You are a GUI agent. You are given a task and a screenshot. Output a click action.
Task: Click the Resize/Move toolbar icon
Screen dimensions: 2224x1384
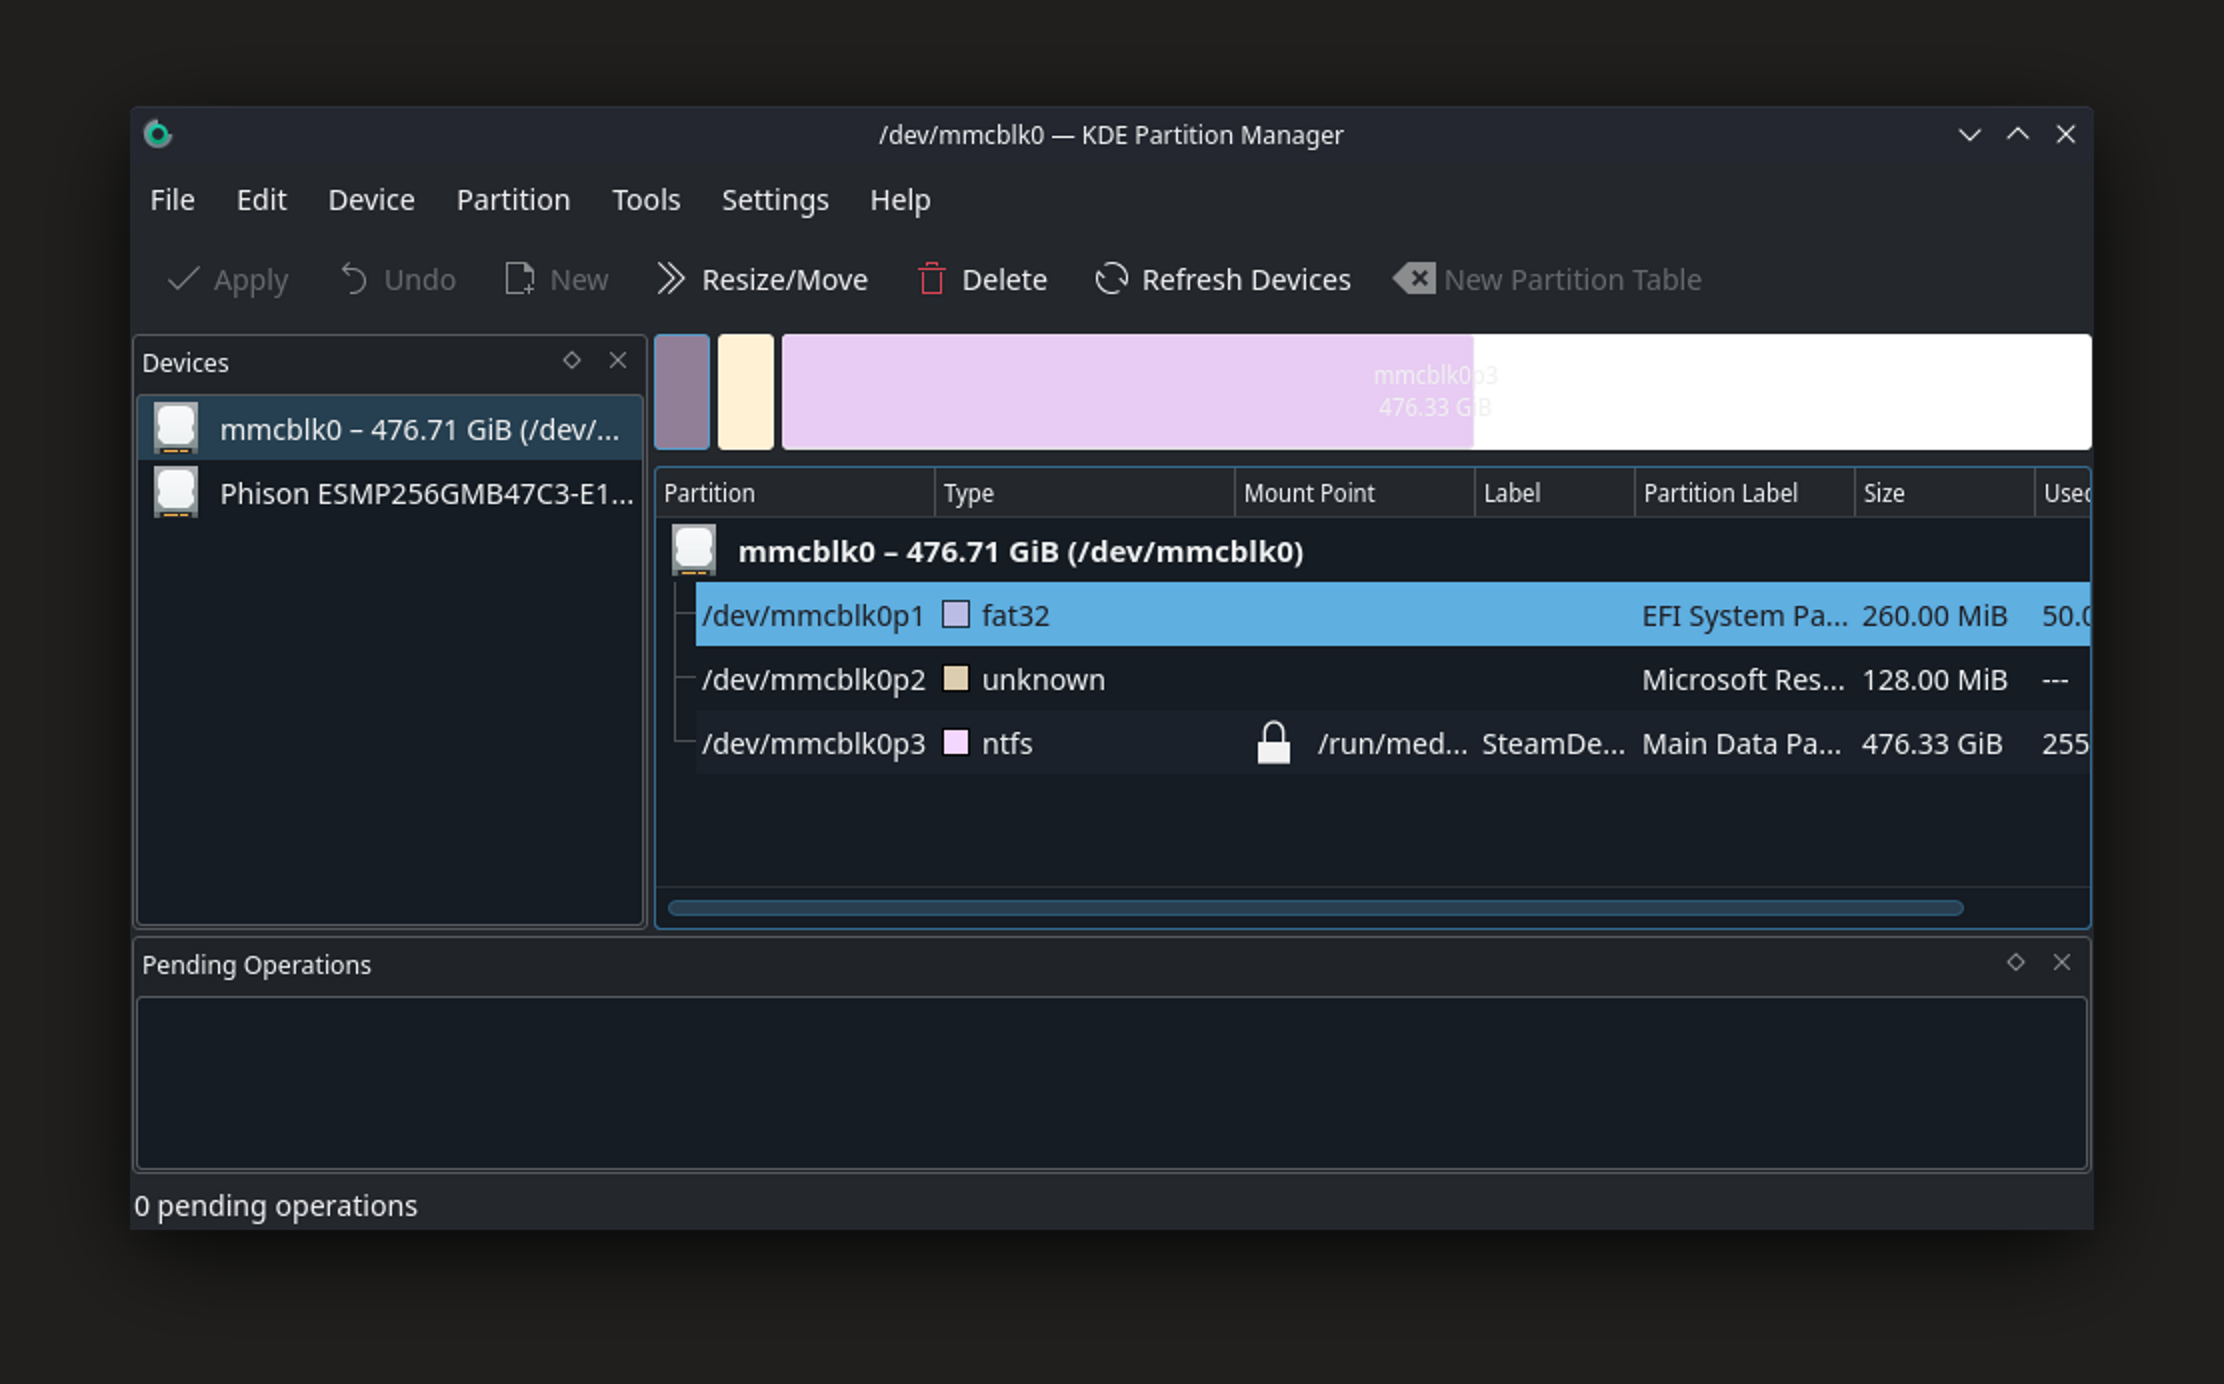[x=670, y=279]
